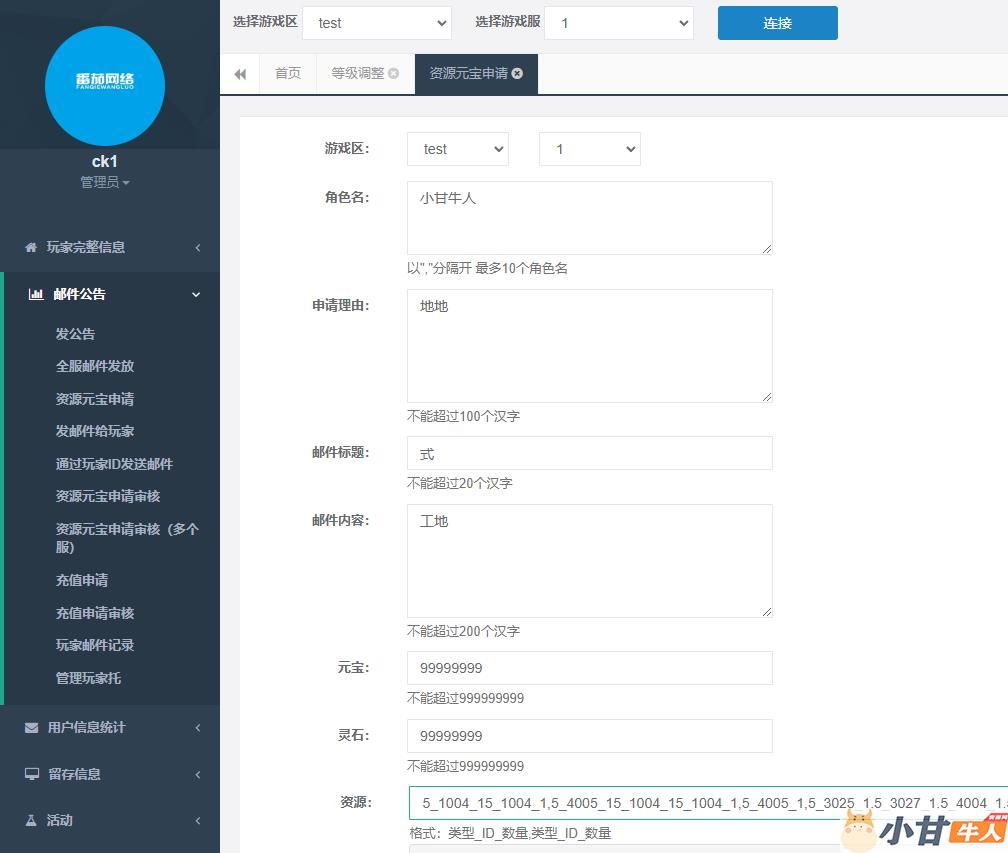The image size is (1008, 853).
Task: Close the 资源元宝申请 tab
Action: pos(517,74)
